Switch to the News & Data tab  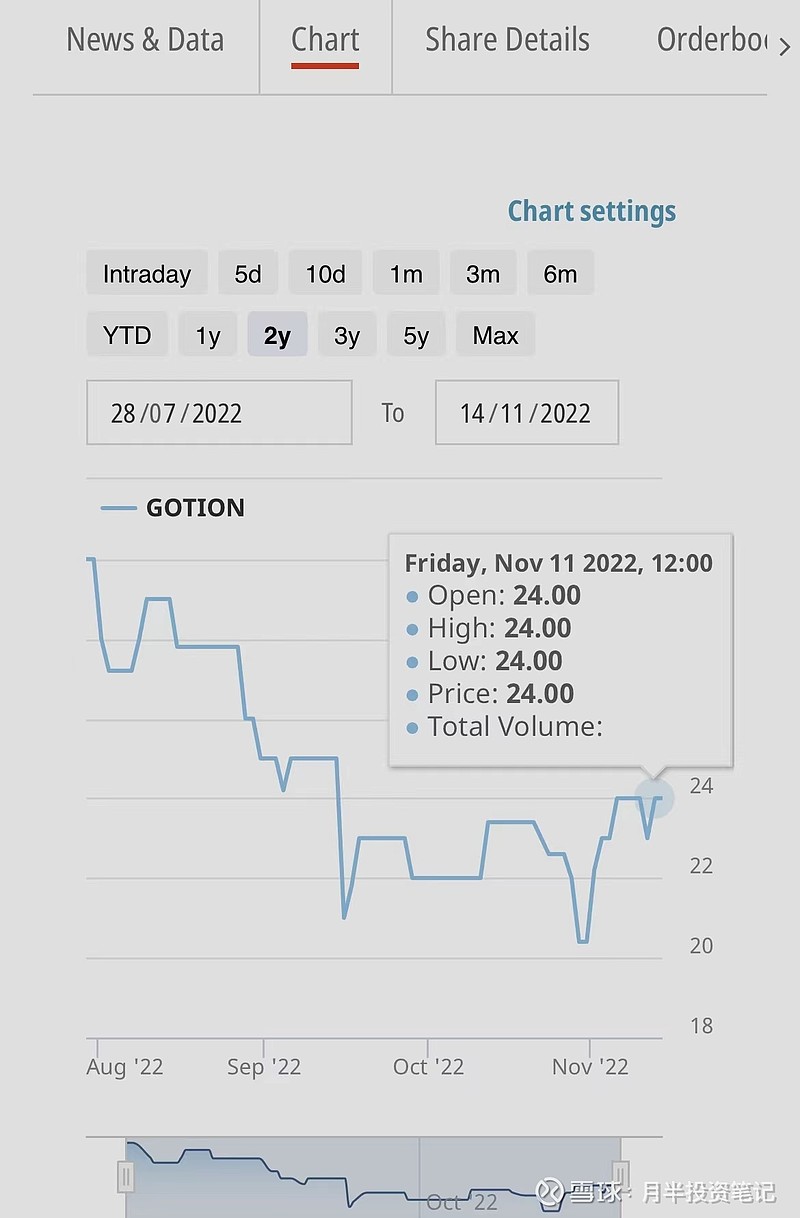[145, 40]
